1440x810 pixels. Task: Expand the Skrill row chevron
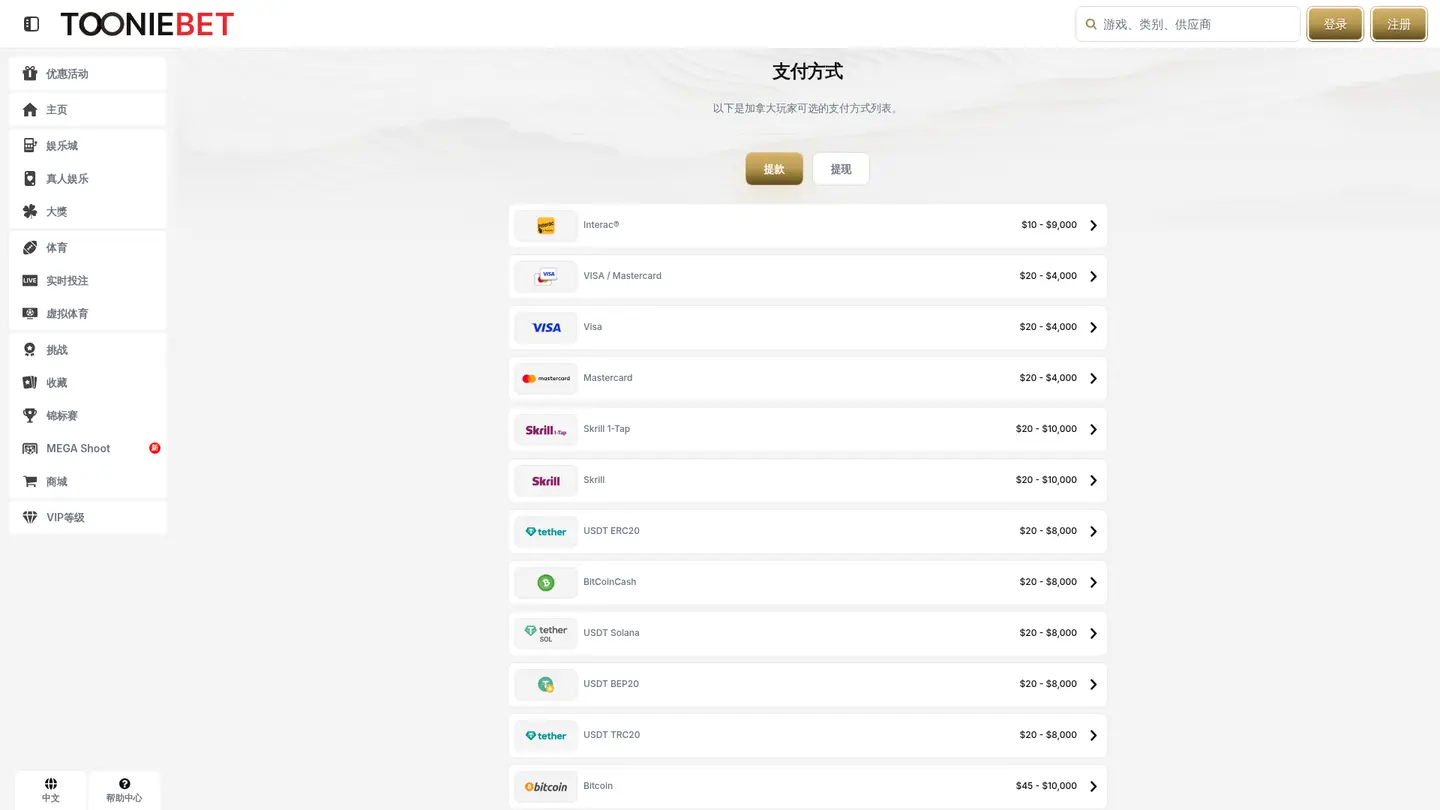pos(1093,480)
